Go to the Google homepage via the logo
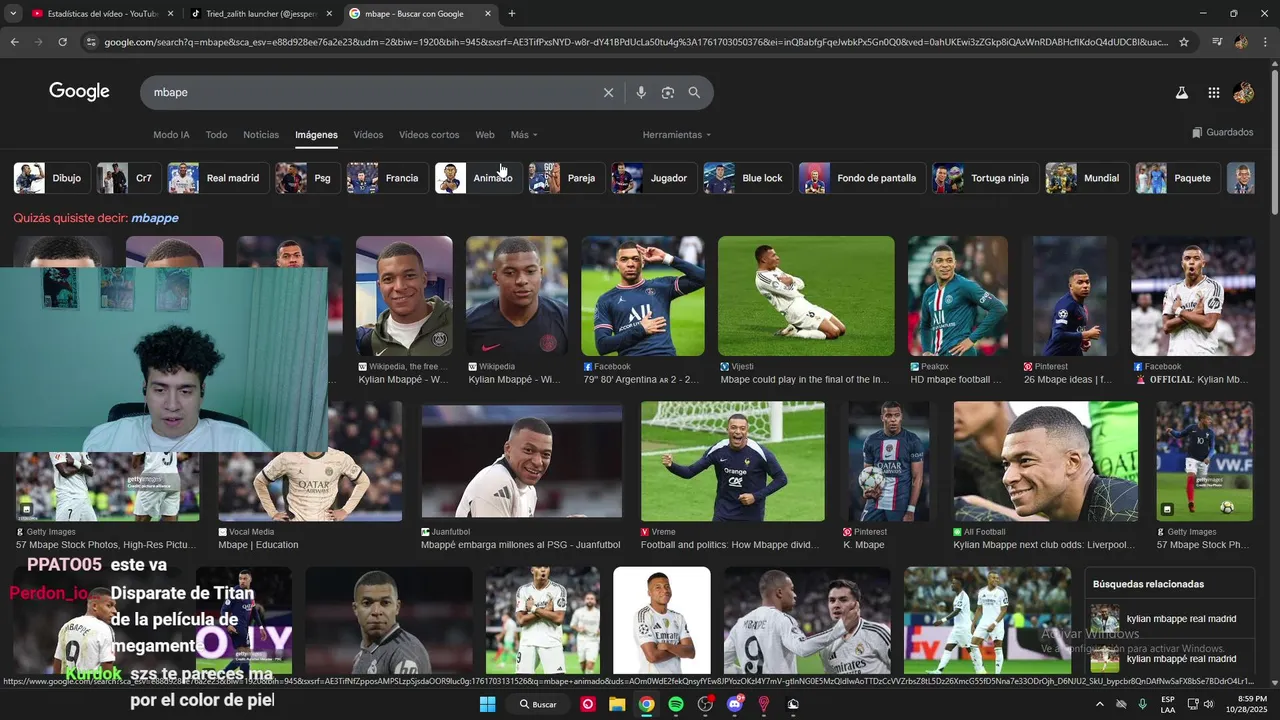The width and height of the screenshot is (1280, 720). coord(79,92)
